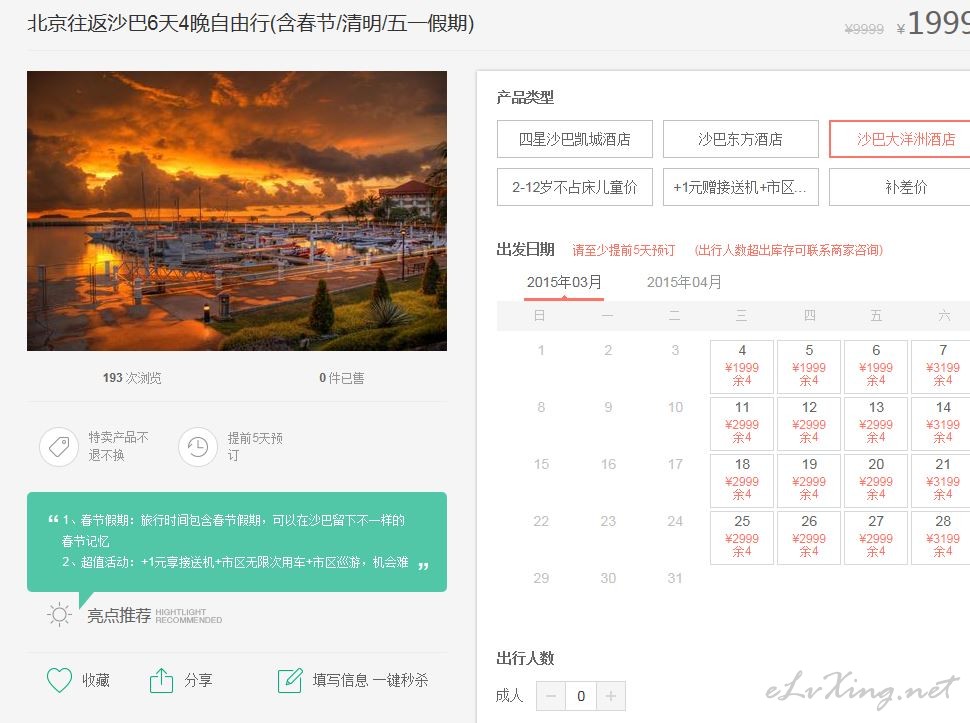970x723 pixels.
Task: Decrease adult count with minus button
Action: click(551, 696)
